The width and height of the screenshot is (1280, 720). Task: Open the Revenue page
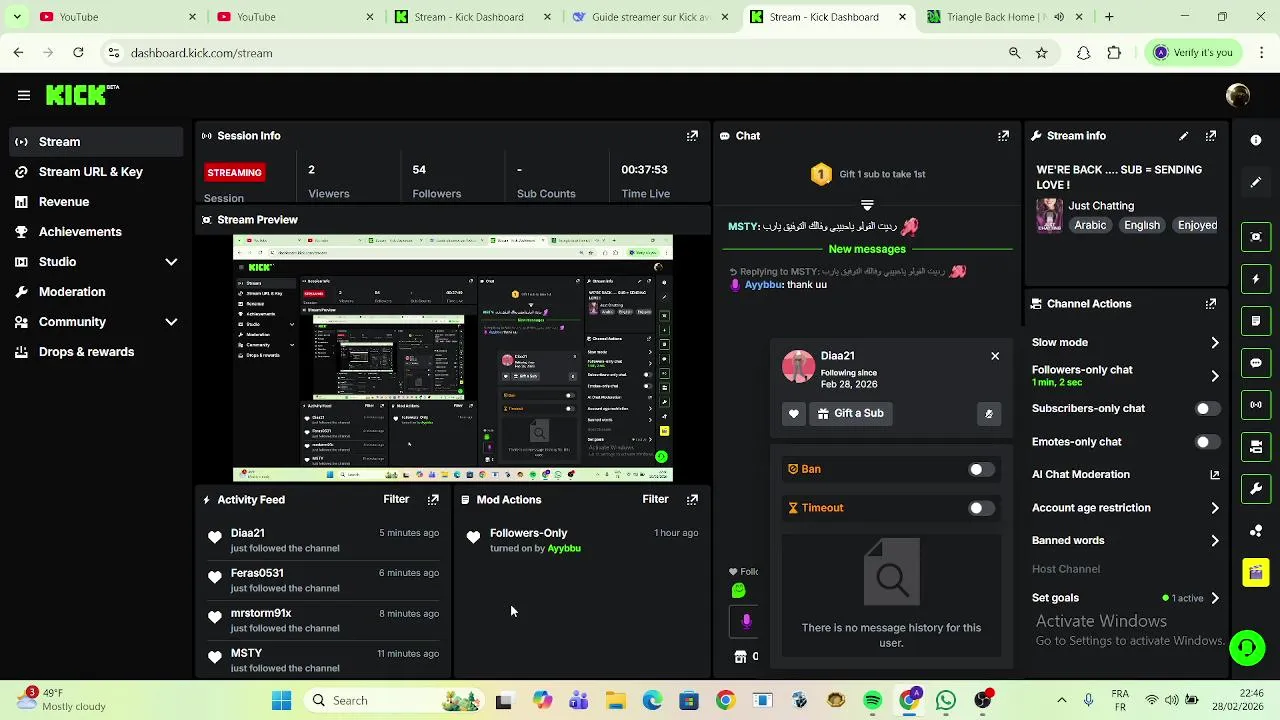[x=95, y=202]
